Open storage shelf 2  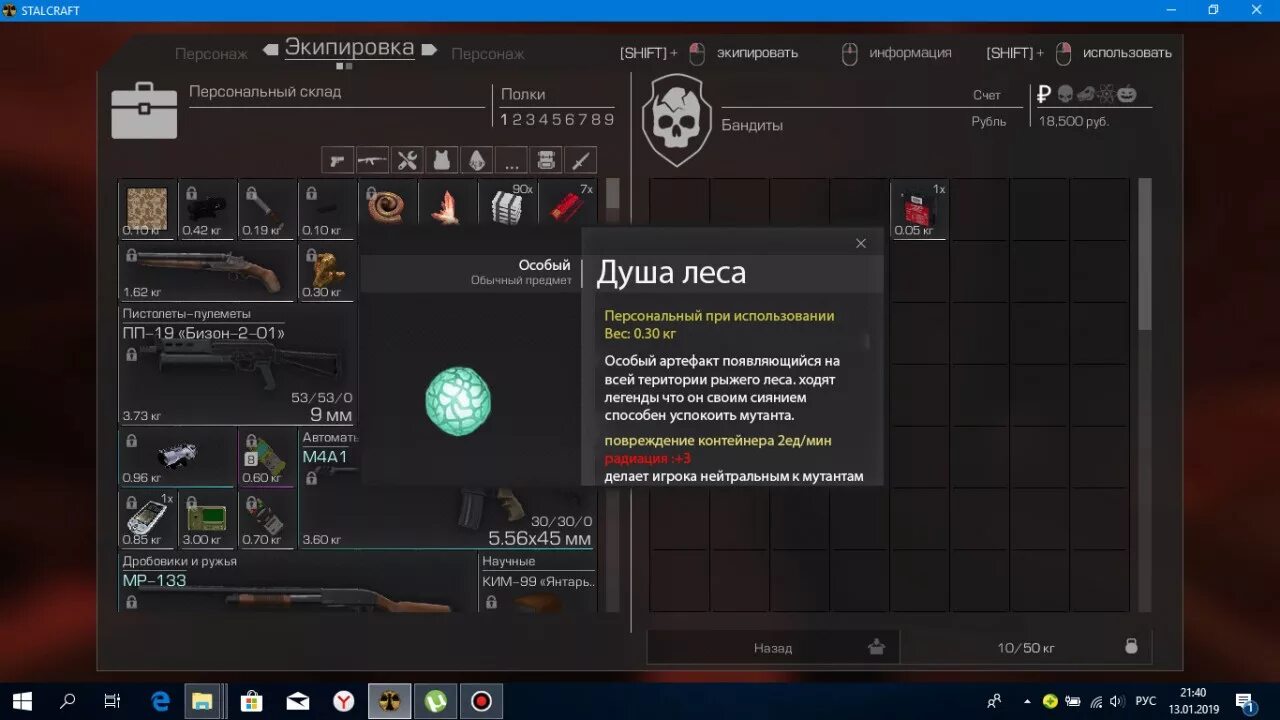[517, 119]
